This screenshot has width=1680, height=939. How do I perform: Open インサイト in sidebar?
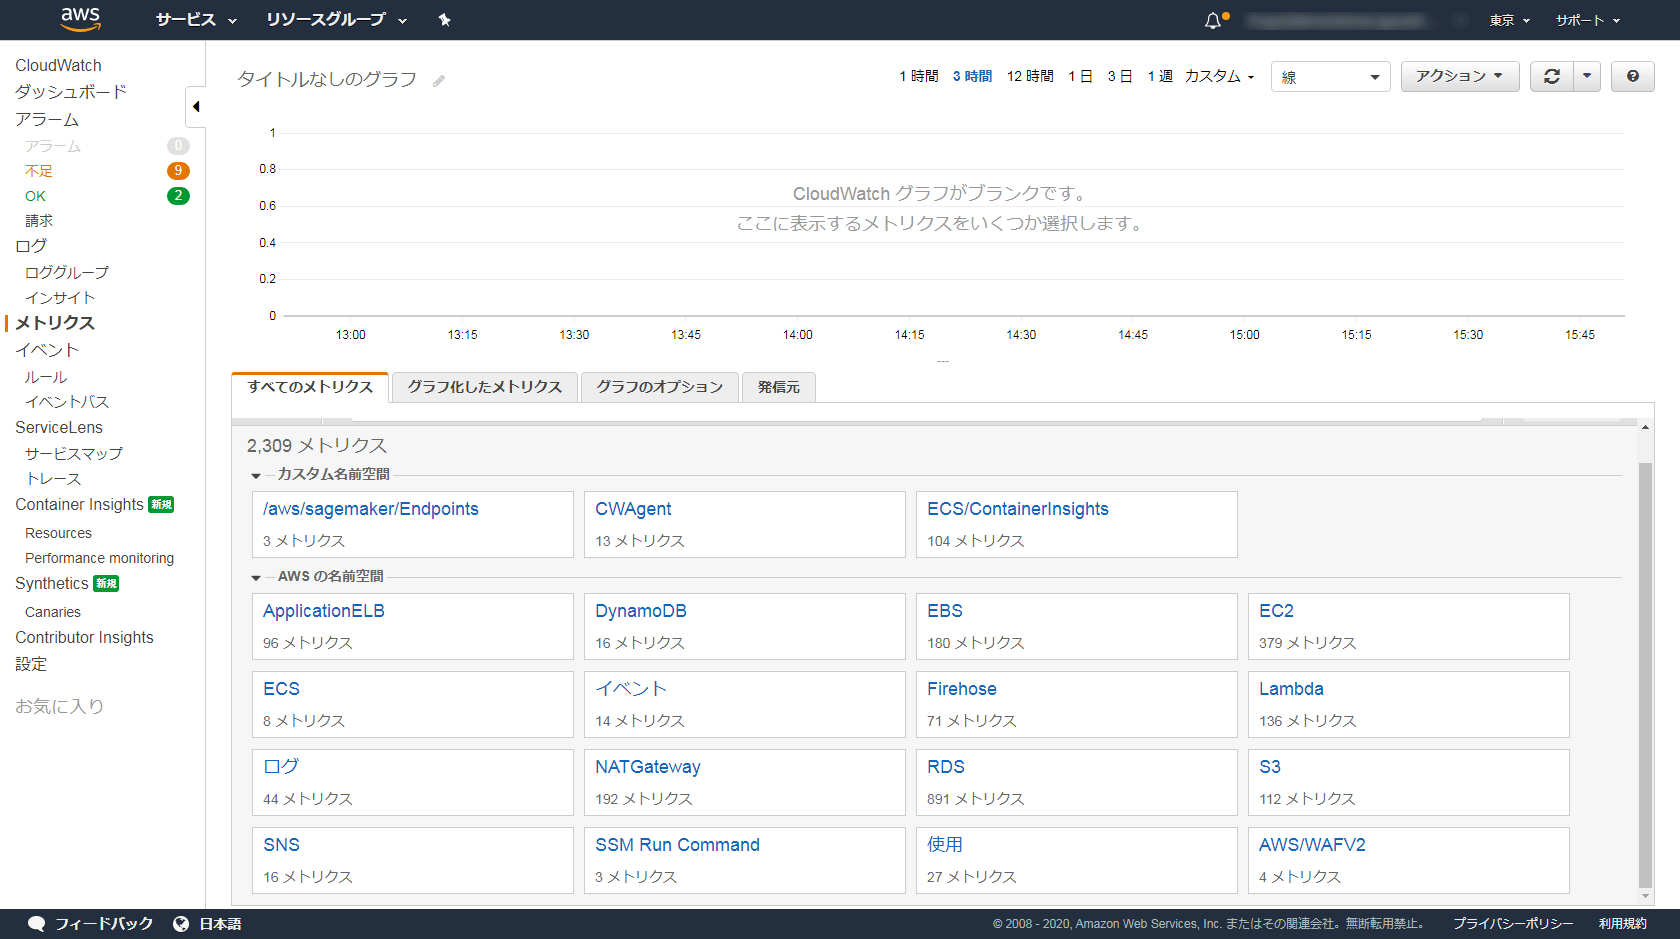coord(60,297)
